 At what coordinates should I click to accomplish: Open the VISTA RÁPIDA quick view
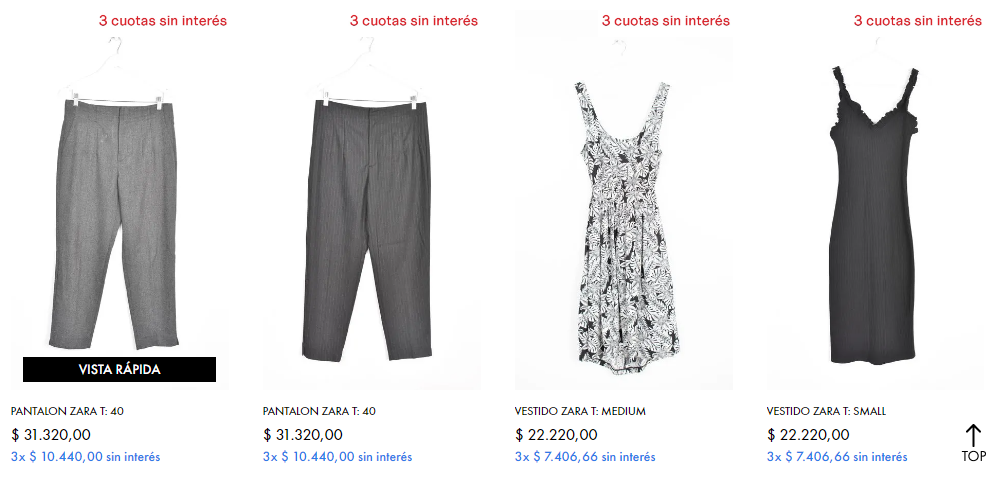[120, 370]
